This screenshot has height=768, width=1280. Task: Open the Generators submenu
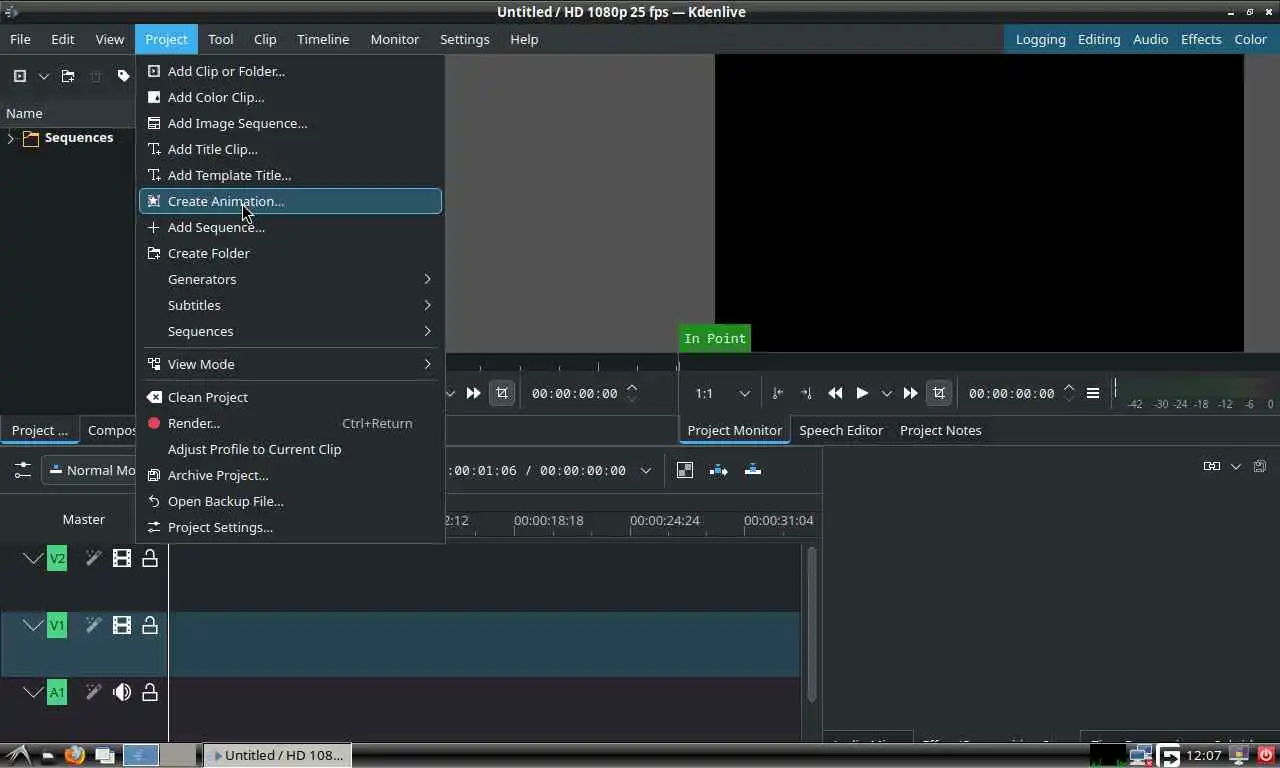click(x=291, y=279)
